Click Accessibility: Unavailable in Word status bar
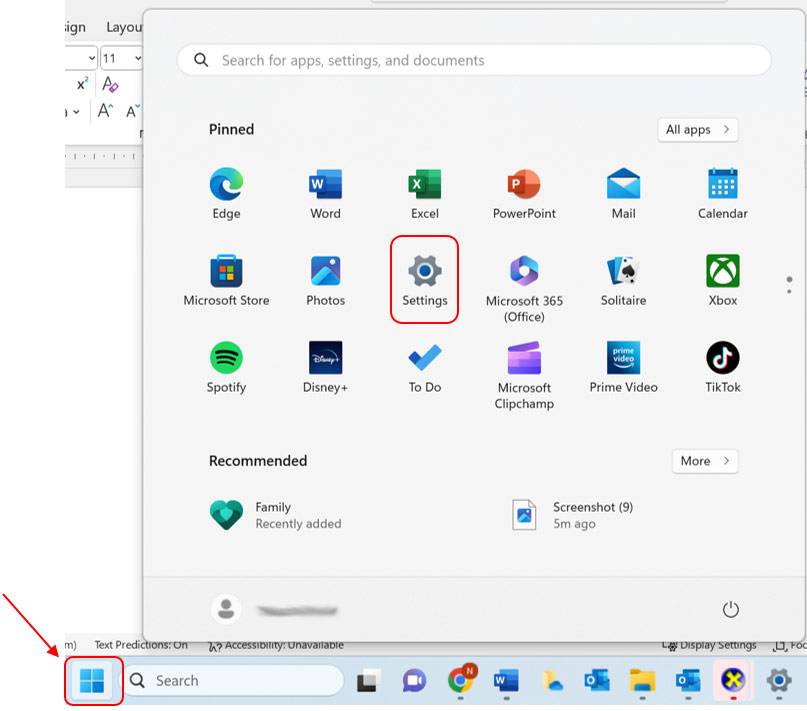This screenshot has height=711, width=807. click(x=276, y=645)
